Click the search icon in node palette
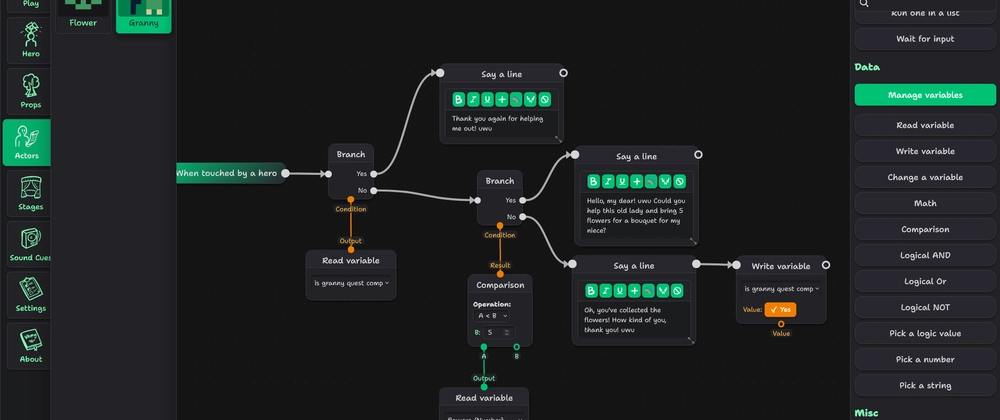The height and width of the screenshot is (420, 1000). tap(864, 3)
